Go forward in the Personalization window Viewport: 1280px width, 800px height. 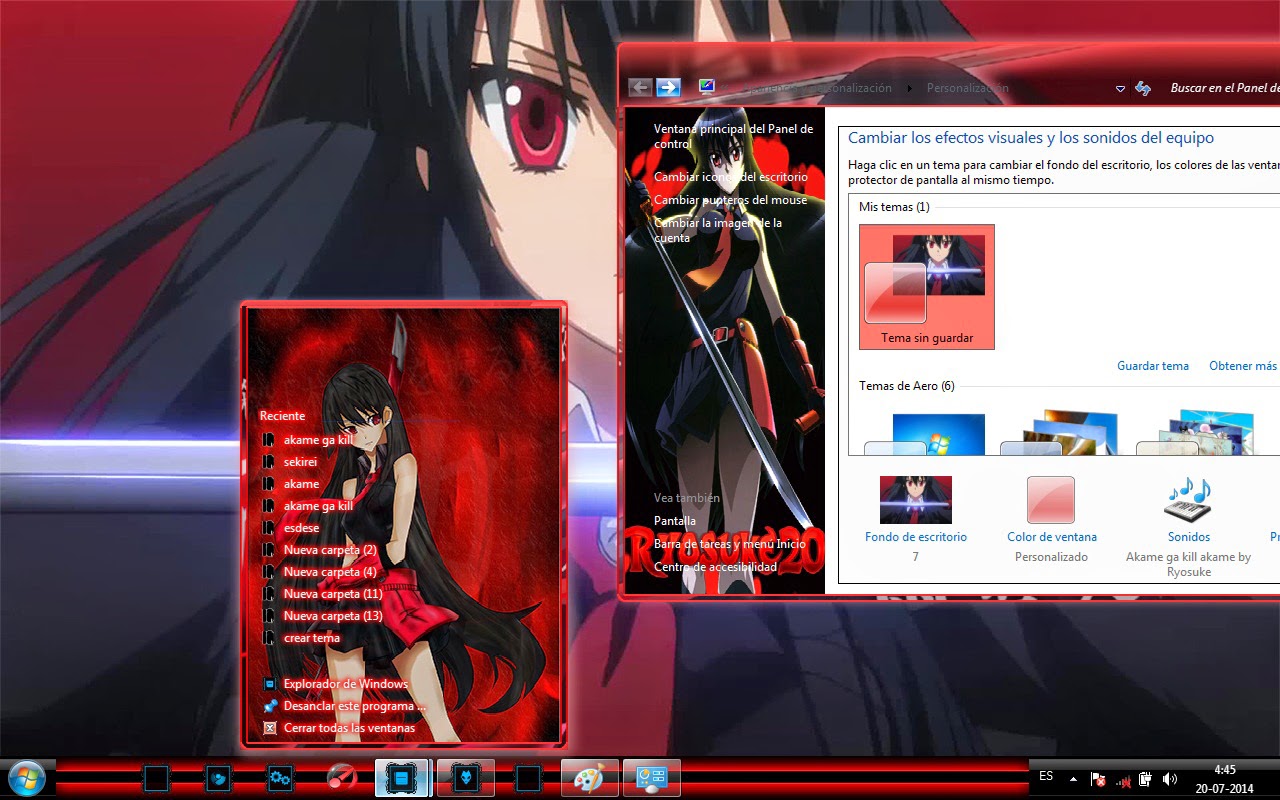pos(668,87)
